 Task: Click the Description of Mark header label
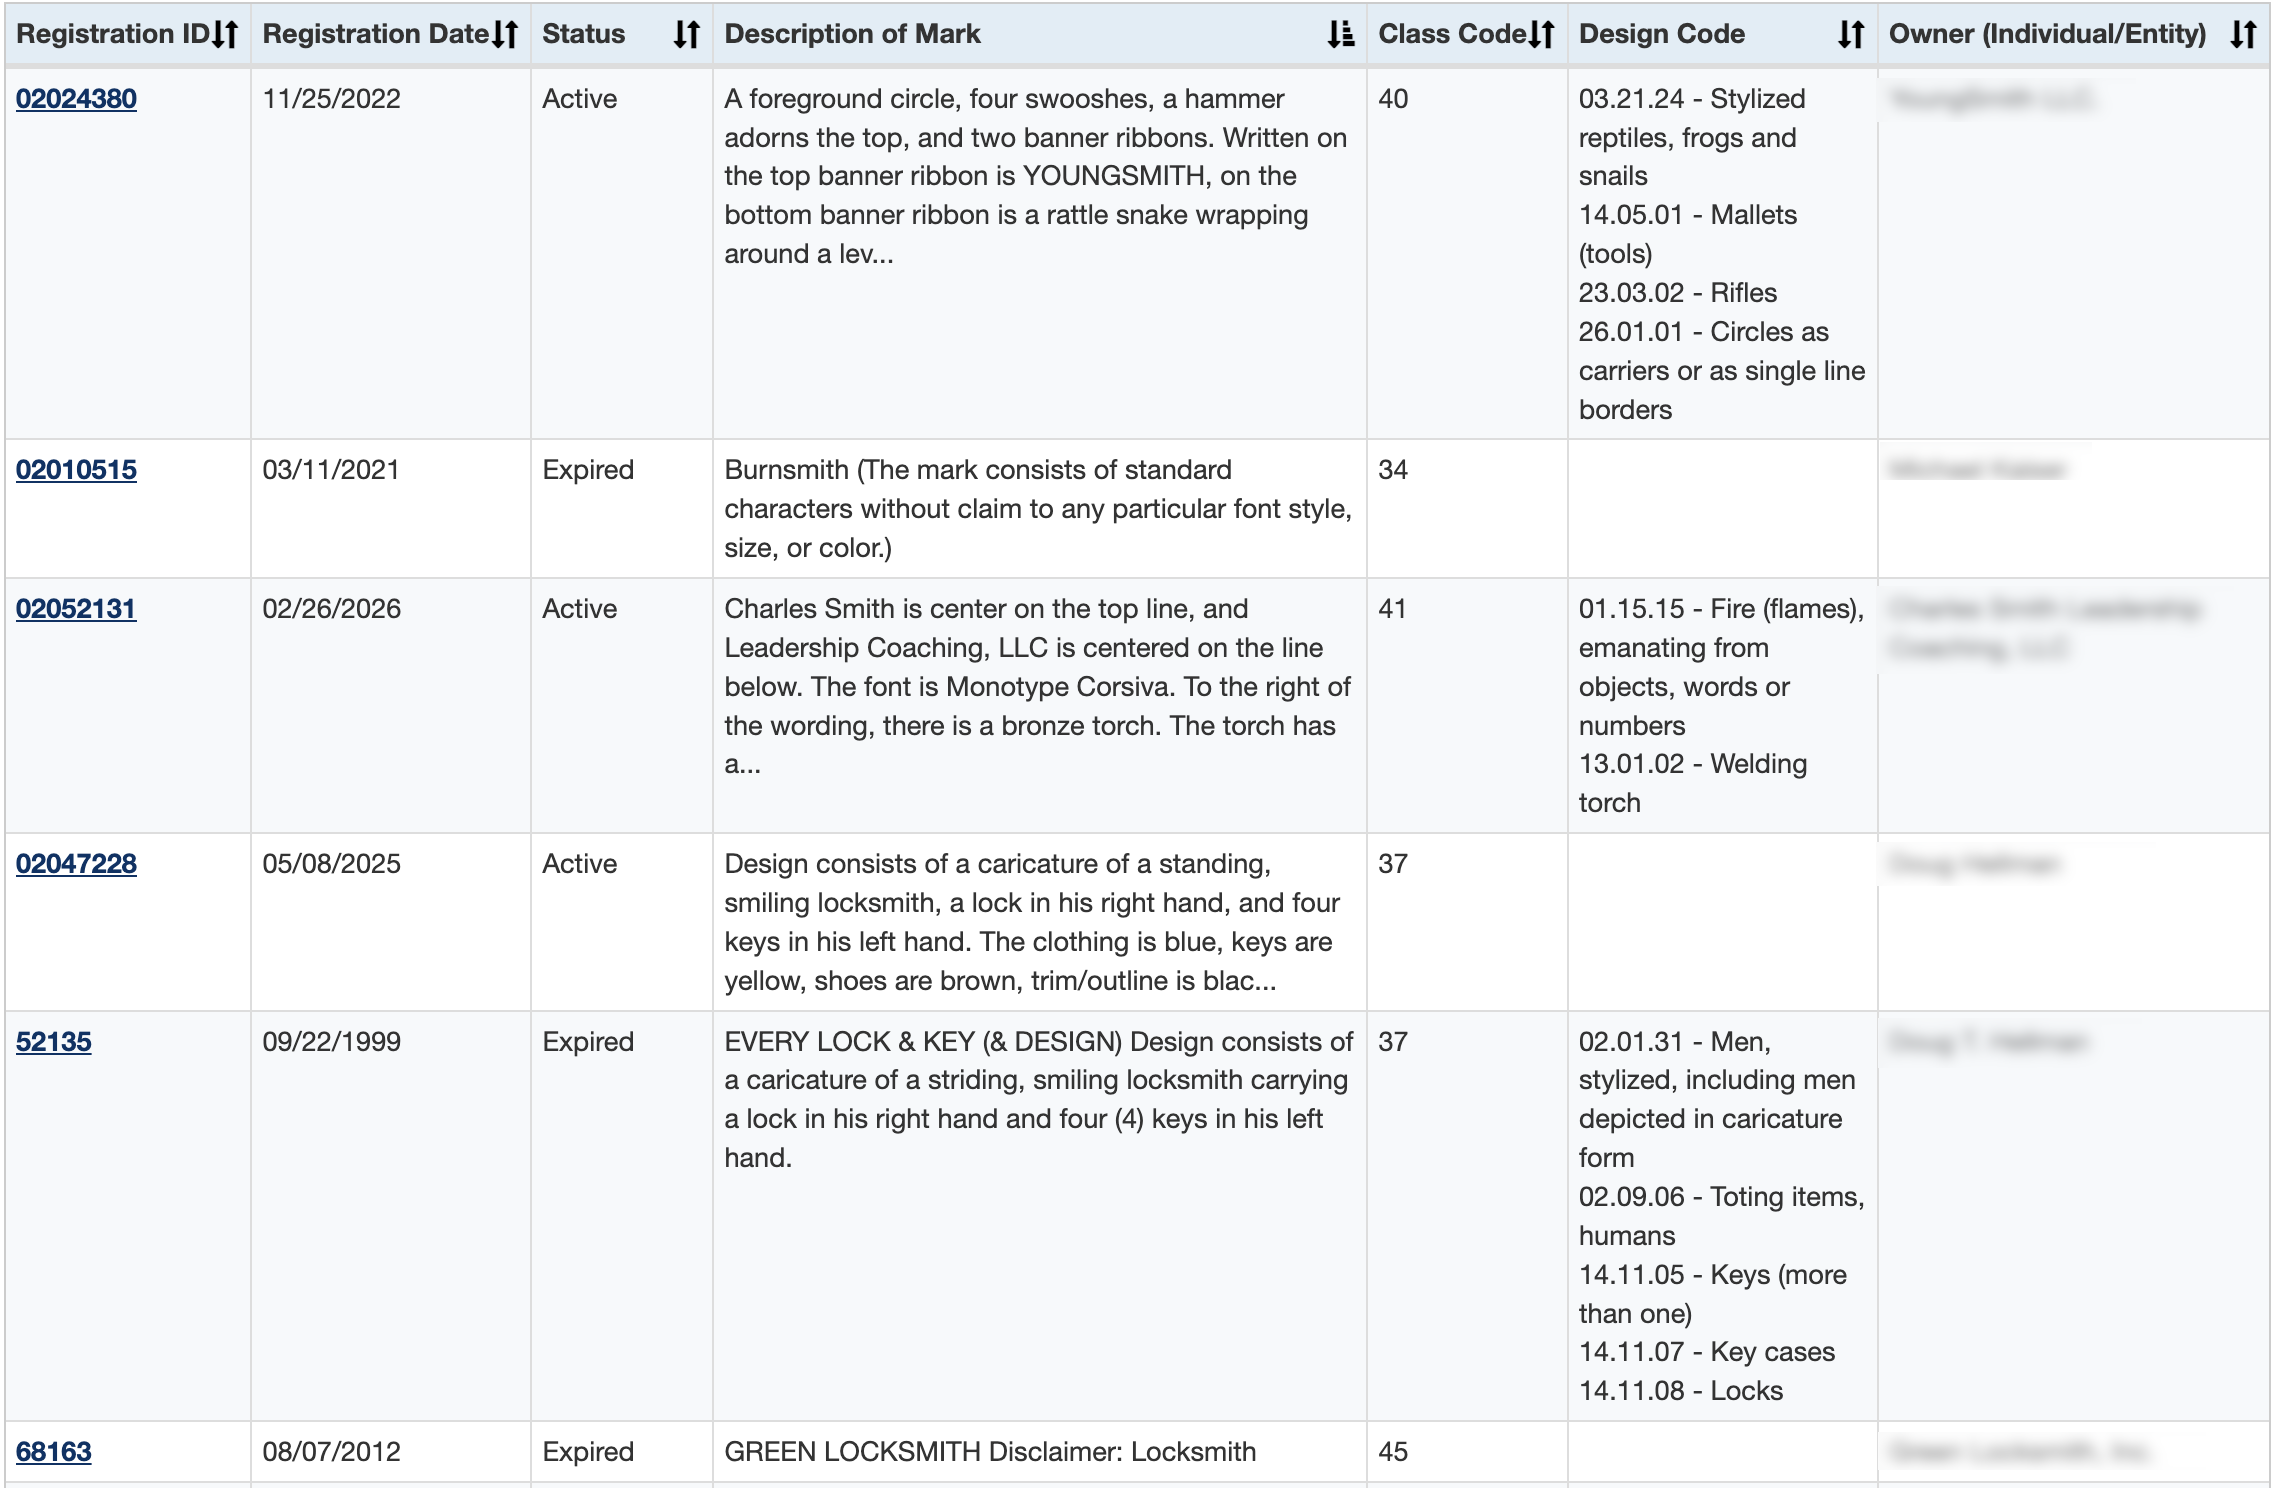pos(852,34)
